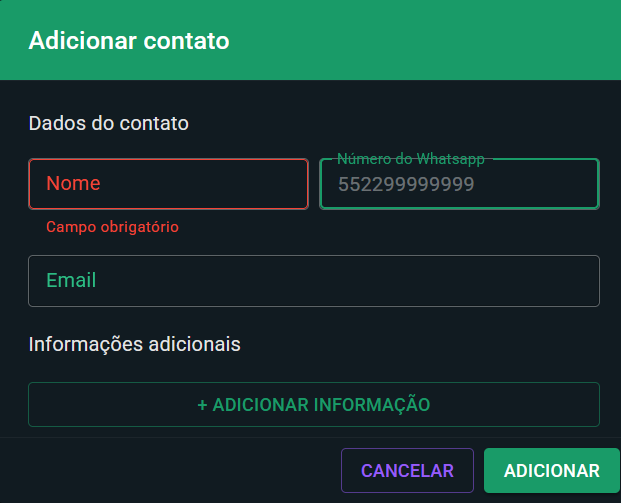This screenshot has width=621, height=503.
Task: Click the 552299999999 placeholder text
Action: [x=405, y=185]
